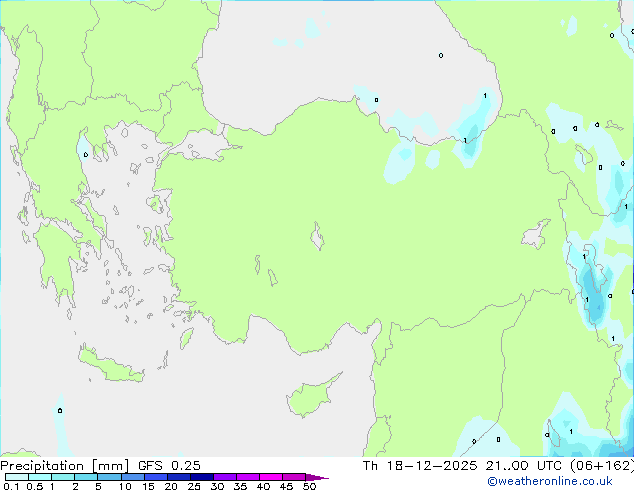Click the above-50 mm arrow tip of the legend
Viewport: 634px width, 490px height.
[316, 477]
